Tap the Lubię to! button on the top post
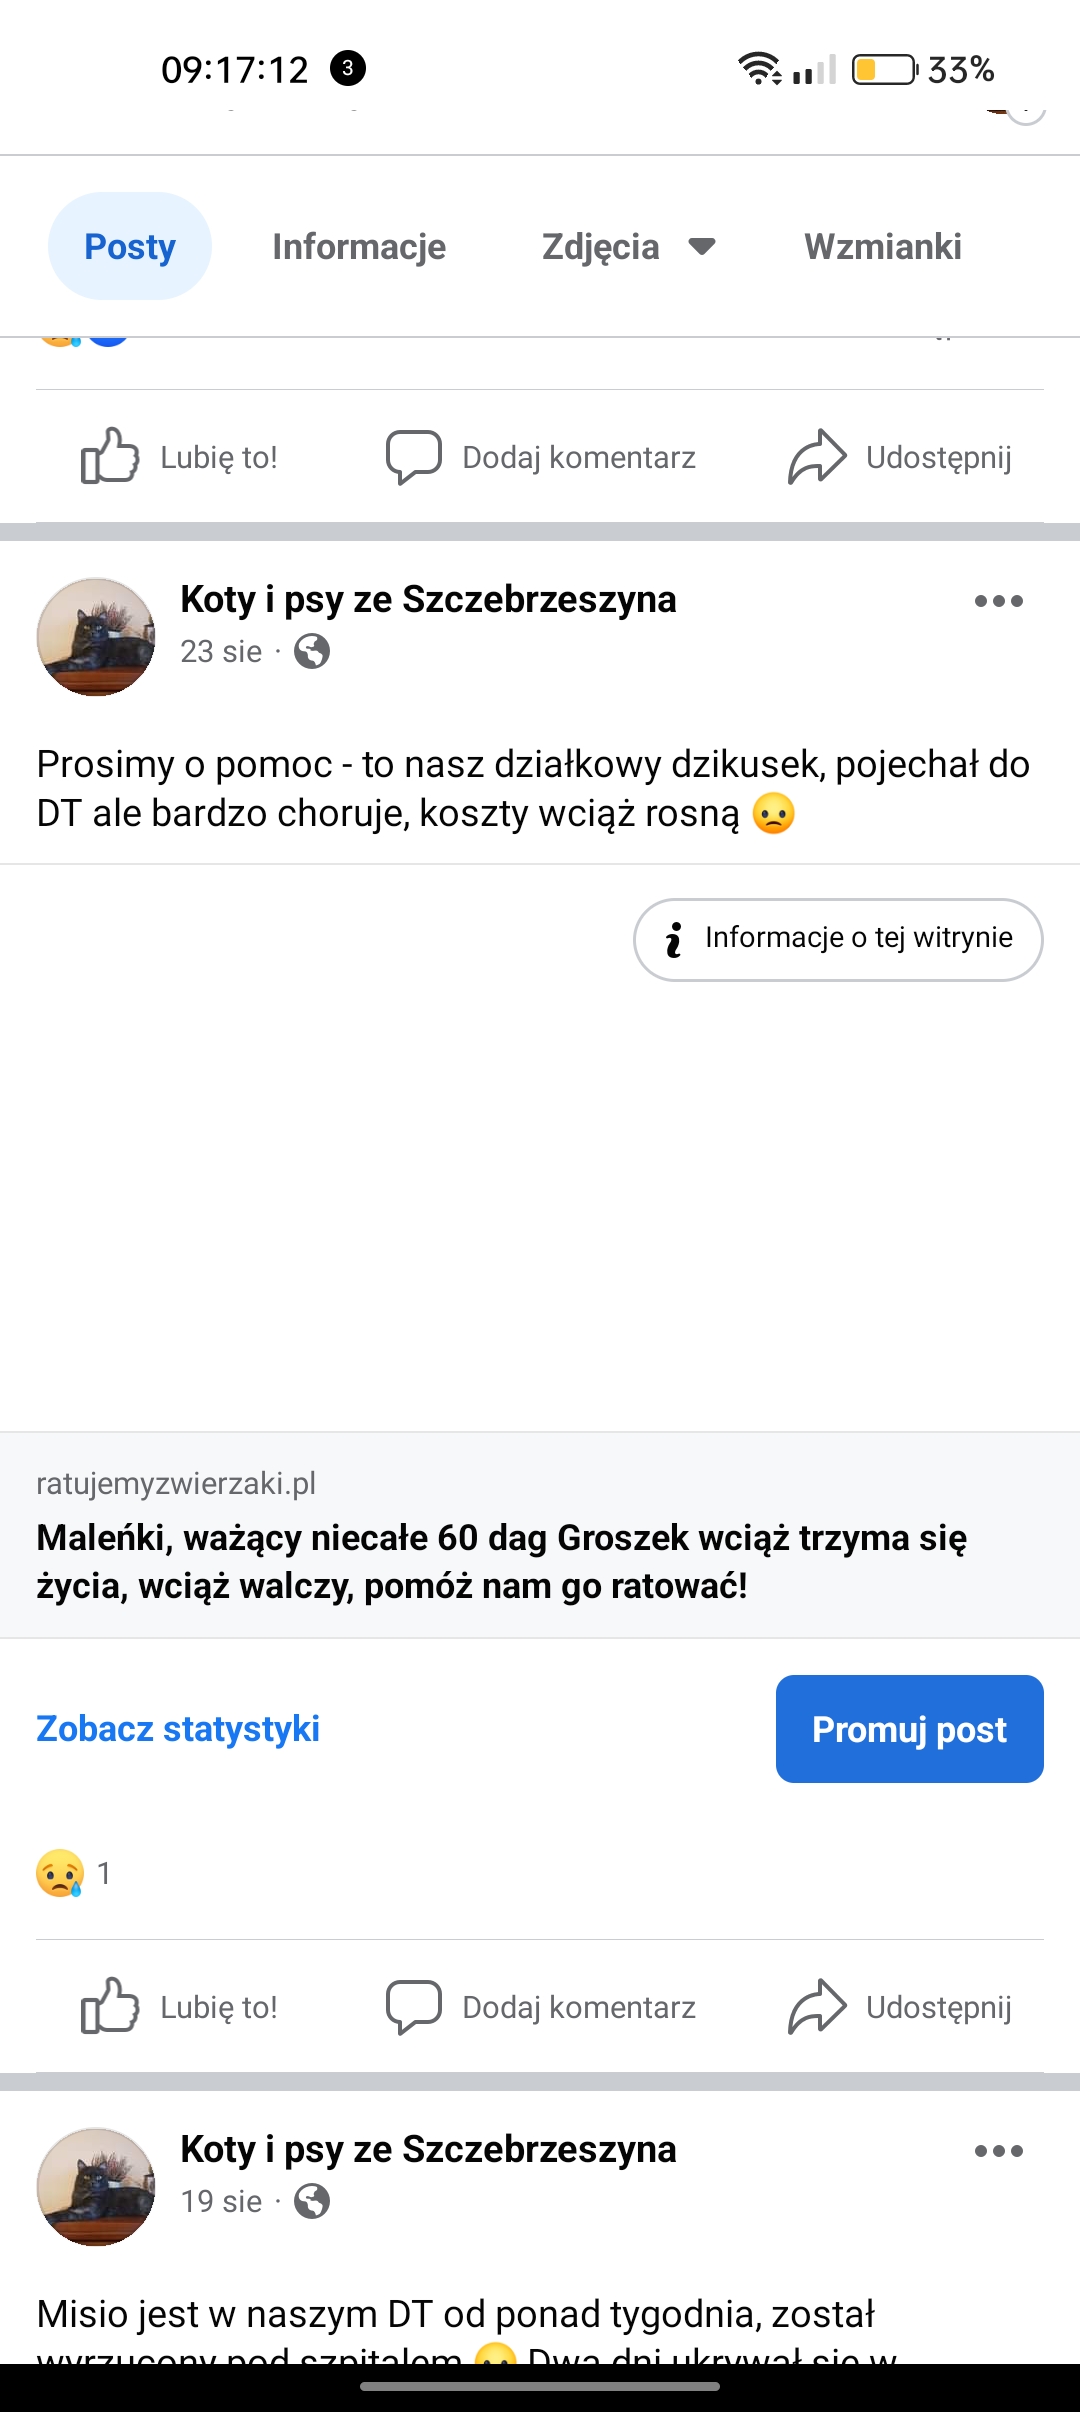This screenshot has height=2412, width=1080. point(180,457)
